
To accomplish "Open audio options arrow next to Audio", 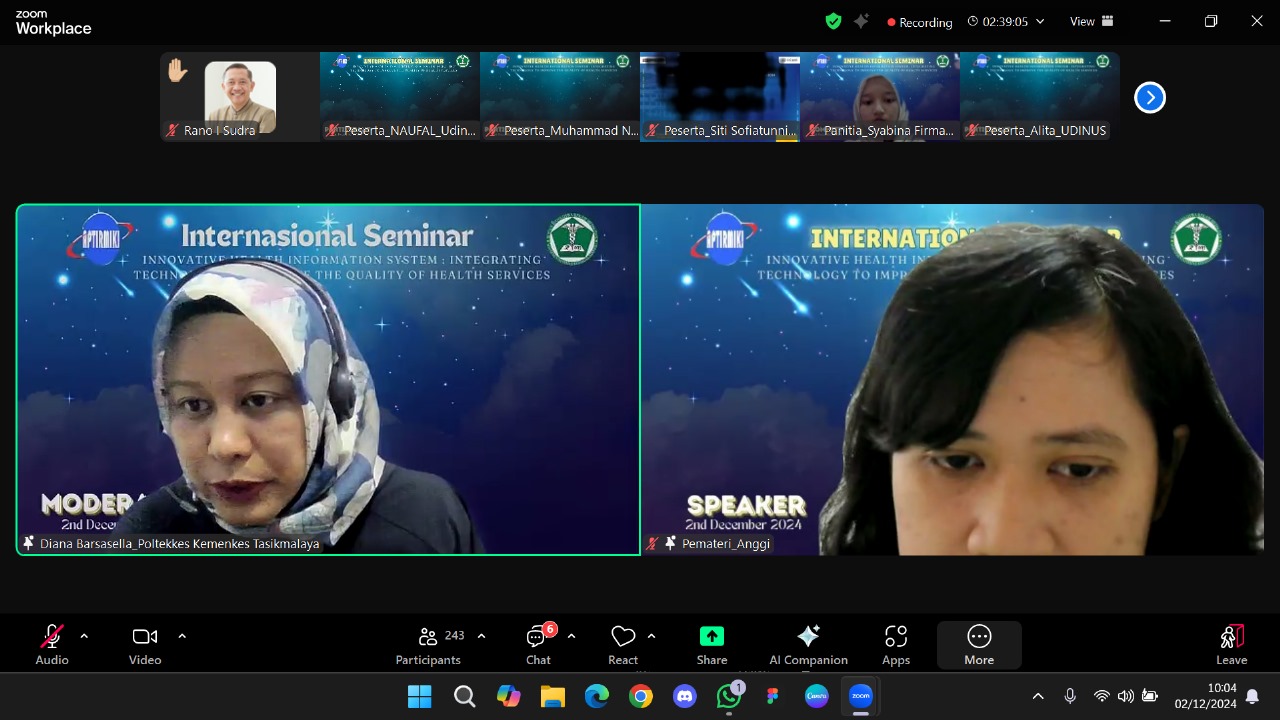I will tap(84, 636).
